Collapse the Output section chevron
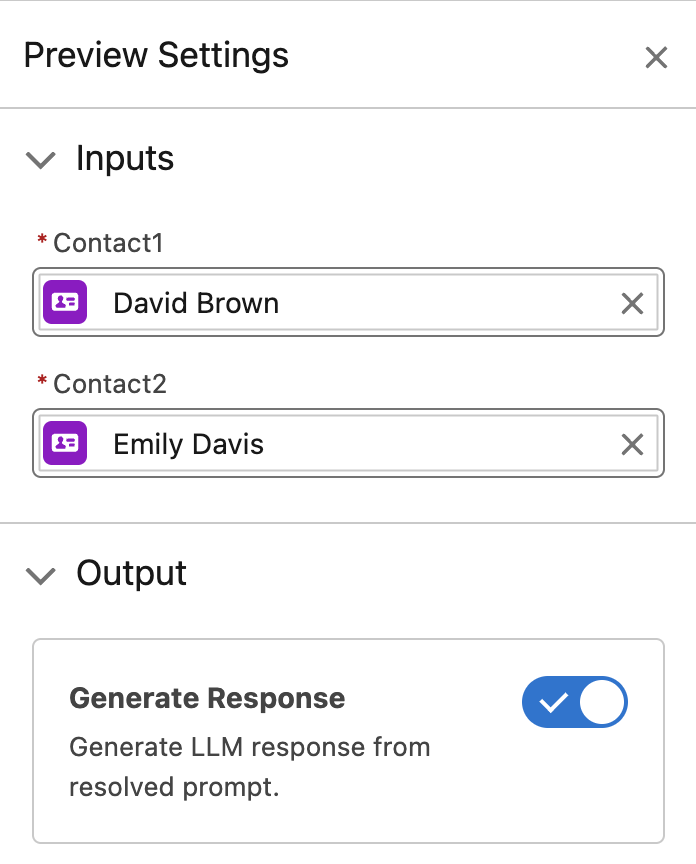 (x=41, y=575)
